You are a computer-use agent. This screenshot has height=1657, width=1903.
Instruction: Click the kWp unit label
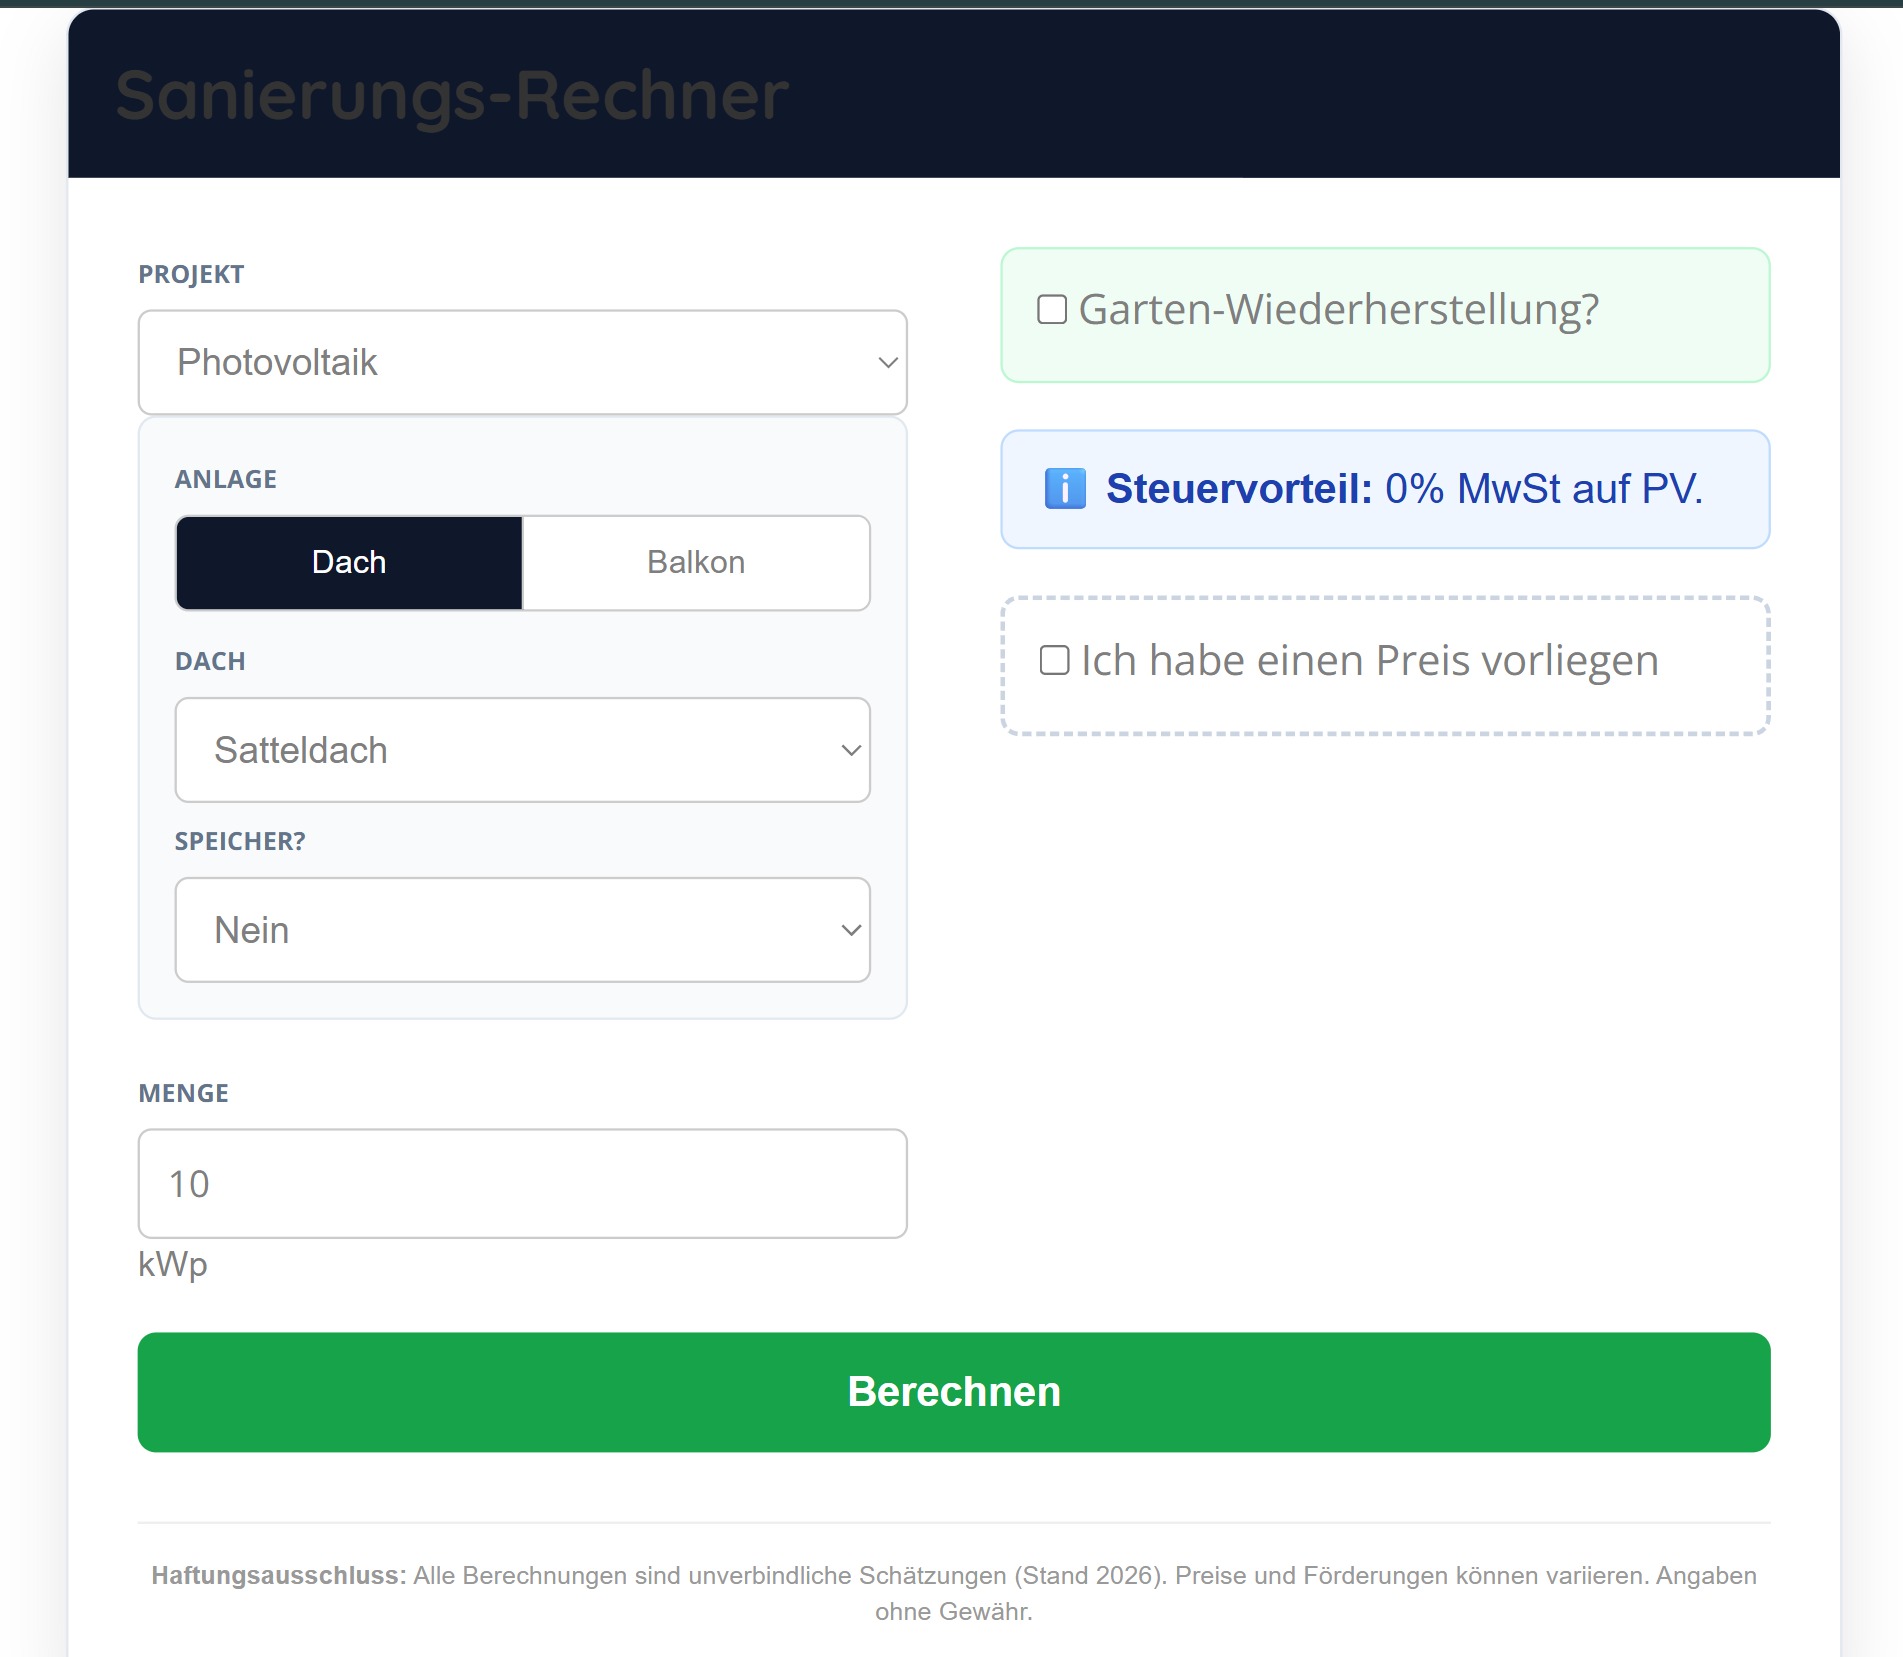click(x=173, y=1264)
